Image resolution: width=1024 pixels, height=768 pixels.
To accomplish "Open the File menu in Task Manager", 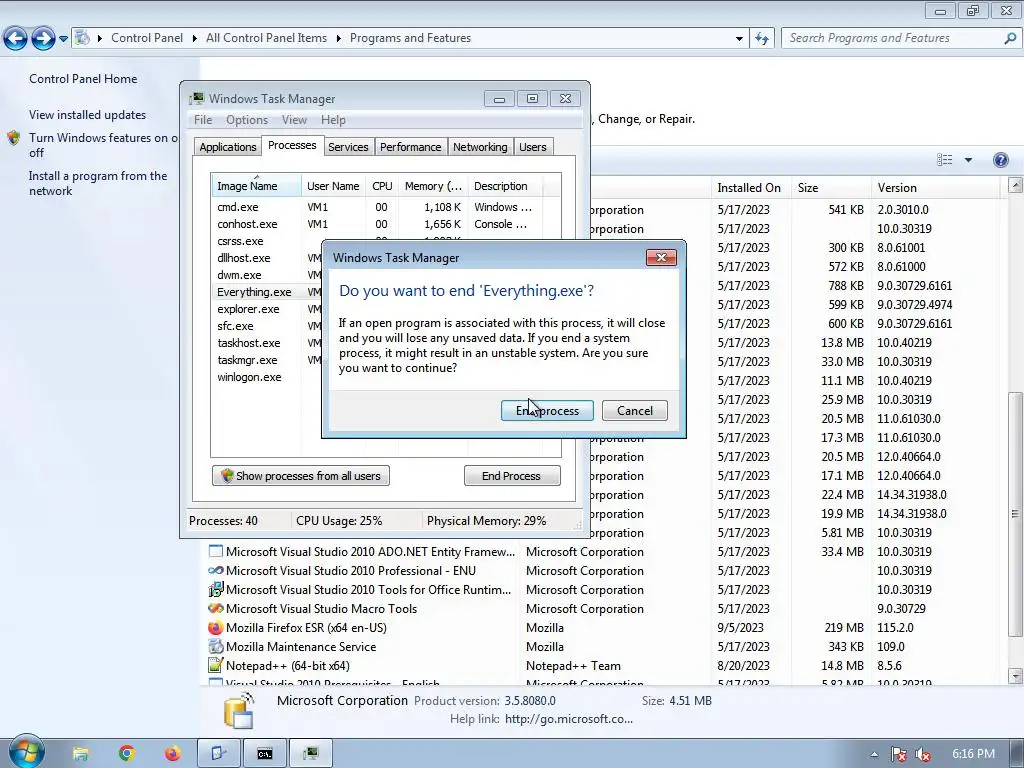I will pos(203,120).
